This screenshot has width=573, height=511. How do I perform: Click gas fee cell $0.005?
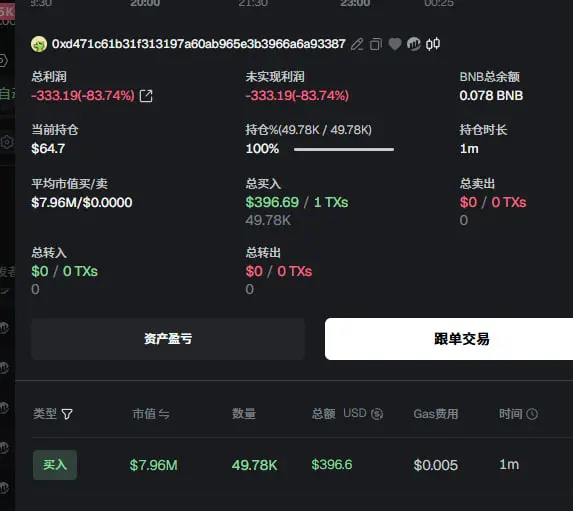coord(436,465)
